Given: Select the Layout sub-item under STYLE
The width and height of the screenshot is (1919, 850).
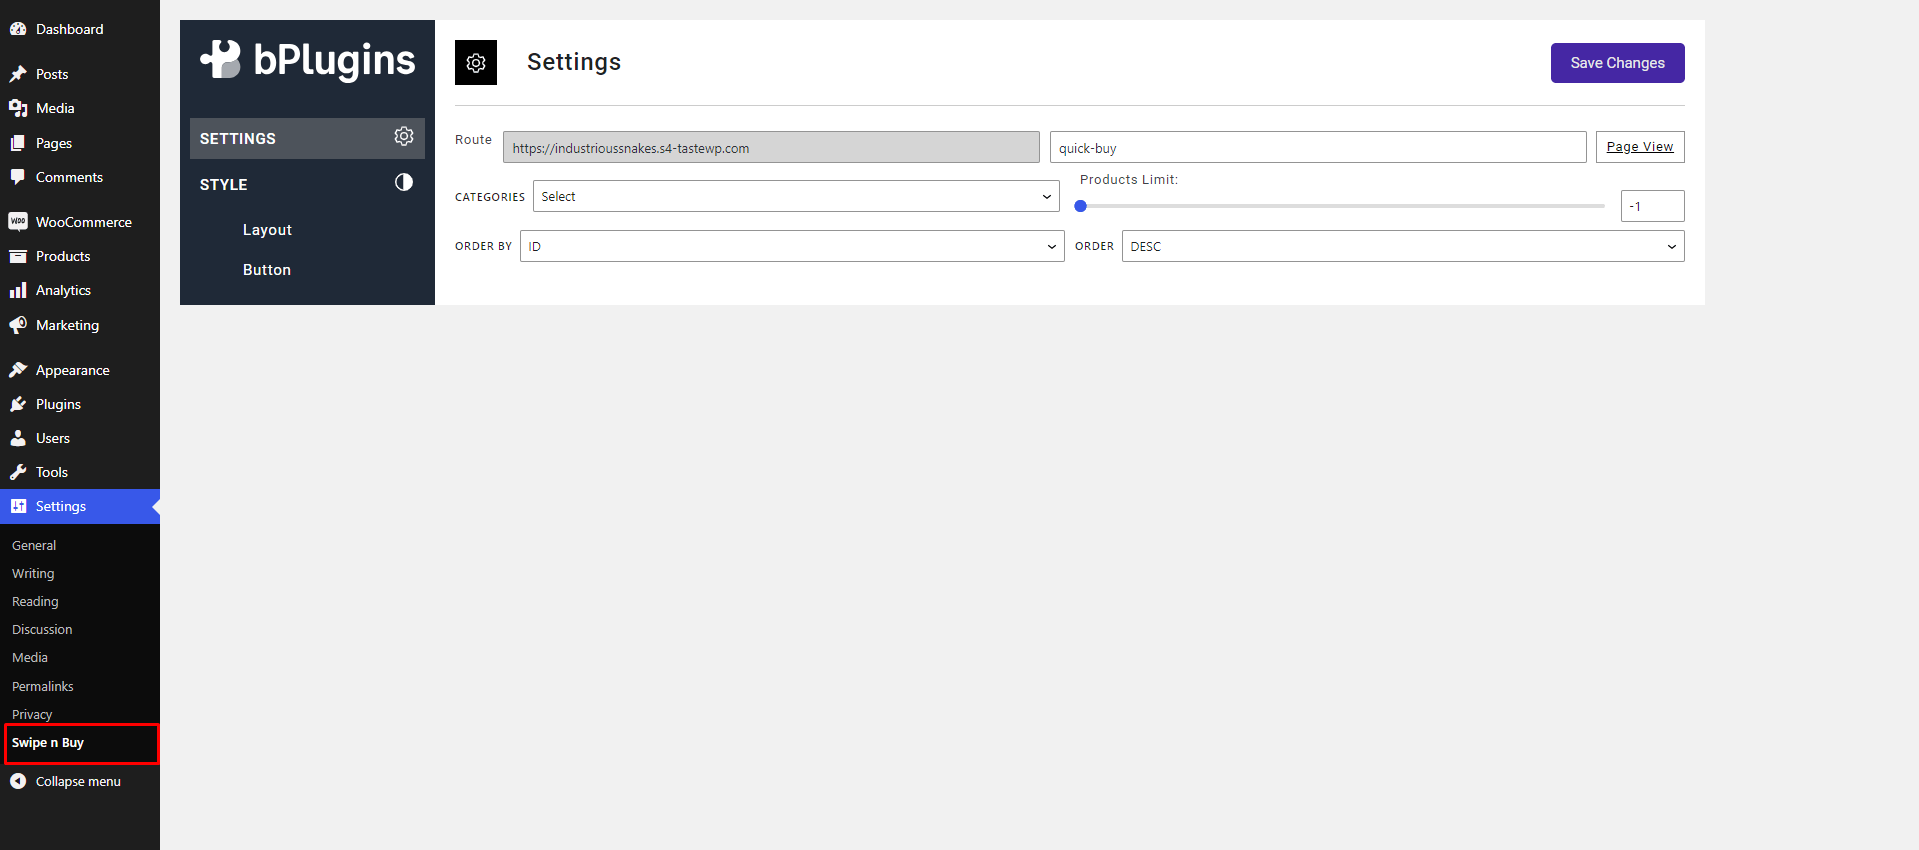Looking at the screenshot, I should tap(267, 230).
